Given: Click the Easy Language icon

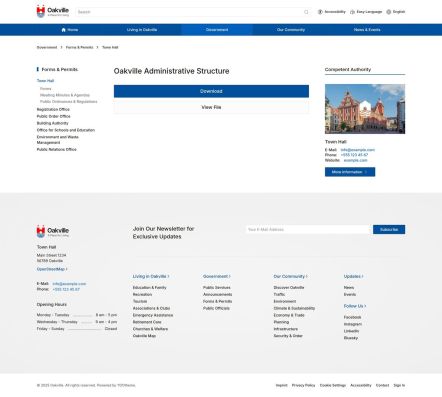Looking at the screenshot, I should coord(352,12).
